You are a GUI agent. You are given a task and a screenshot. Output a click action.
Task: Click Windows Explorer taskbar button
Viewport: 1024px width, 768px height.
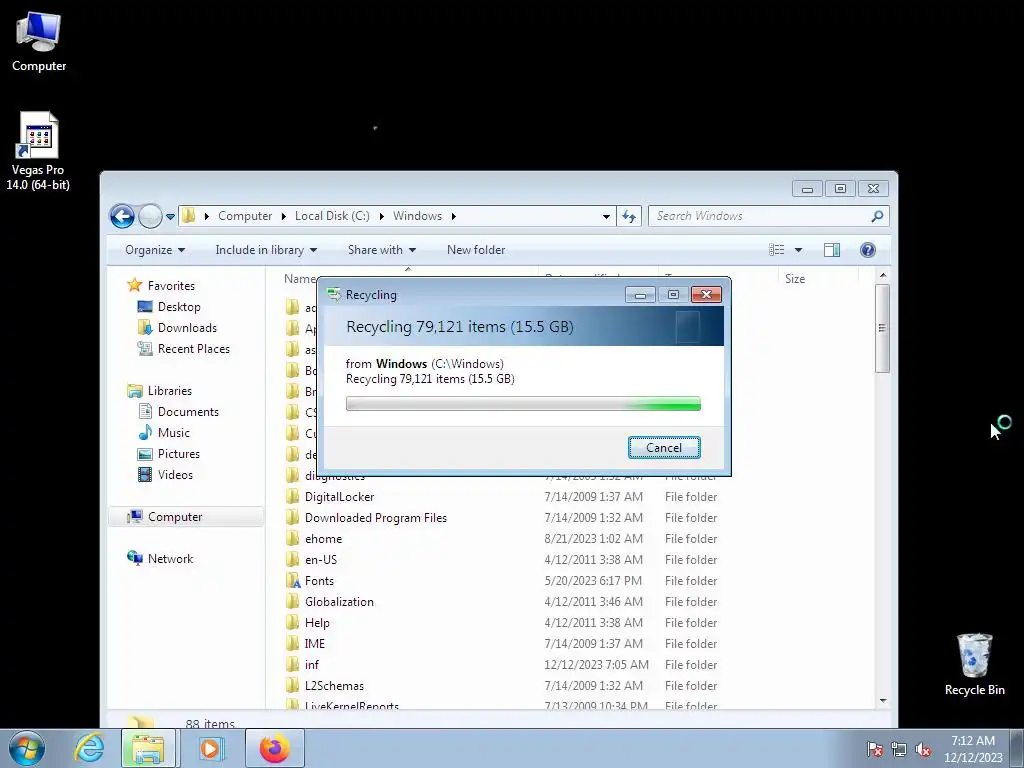(x=148, y=748)
